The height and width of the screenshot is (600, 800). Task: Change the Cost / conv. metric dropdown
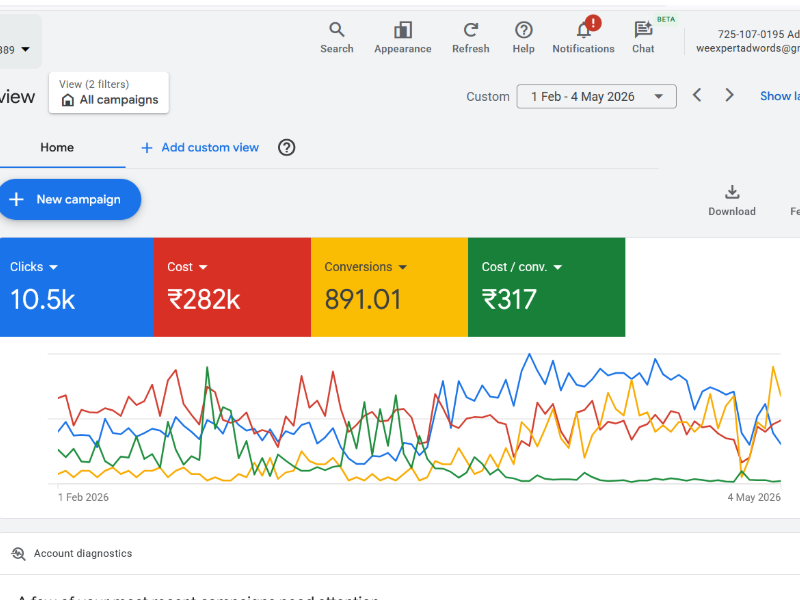[x=558, y=267]
